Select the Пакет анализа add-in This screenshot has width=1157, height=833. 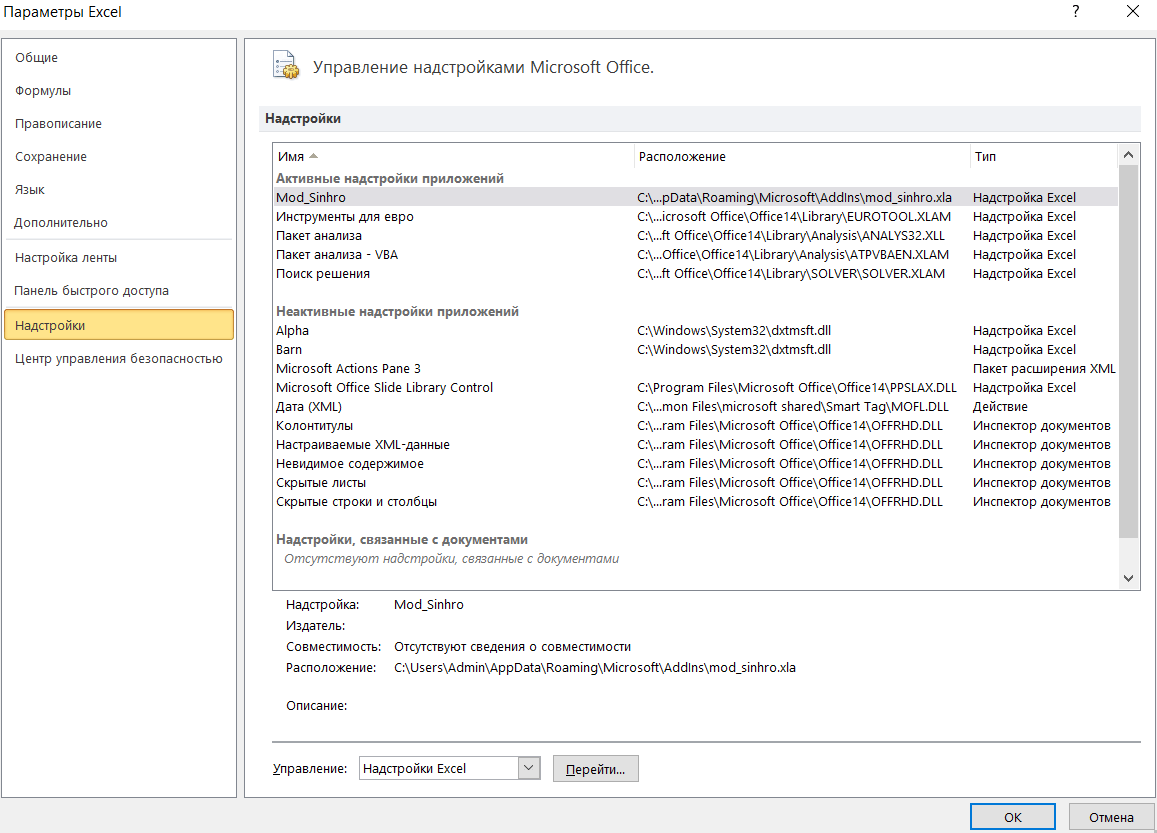[695, 235]
